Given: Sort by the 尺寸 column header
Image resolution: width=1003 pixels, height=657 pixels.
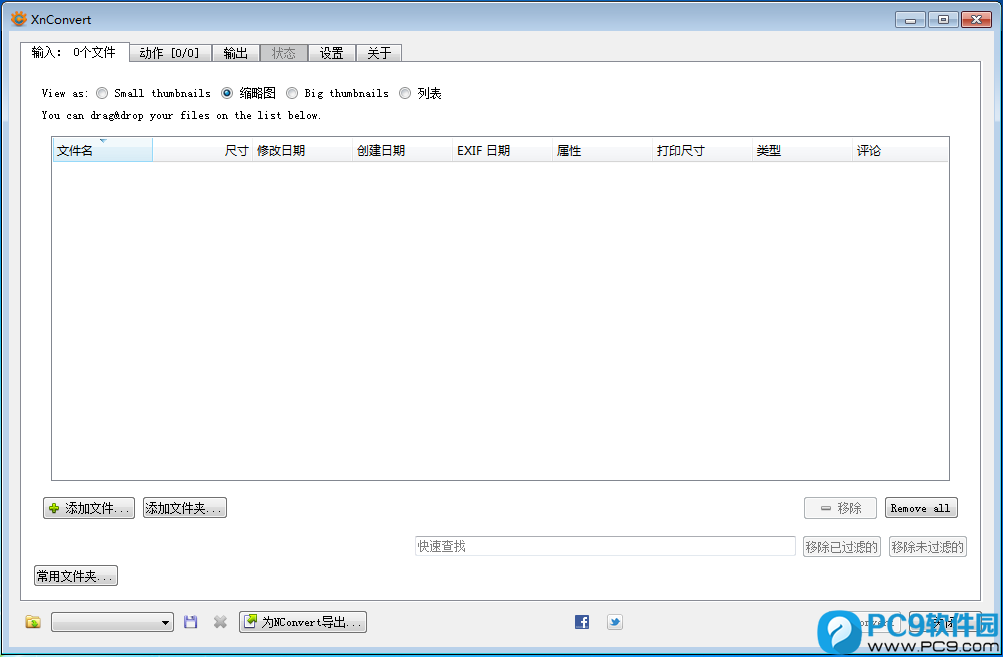Looking at the screenshot, I should click(x=202, y=150).
